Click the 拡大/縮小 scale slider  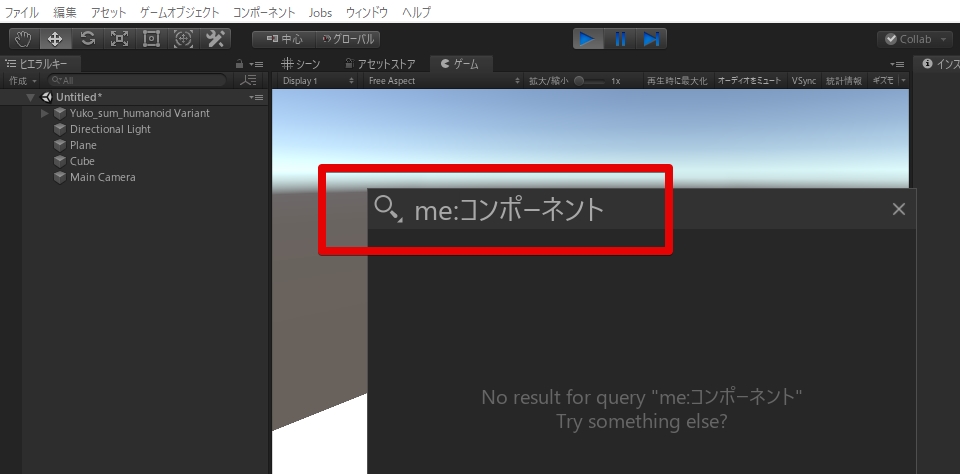coord(589,81)
